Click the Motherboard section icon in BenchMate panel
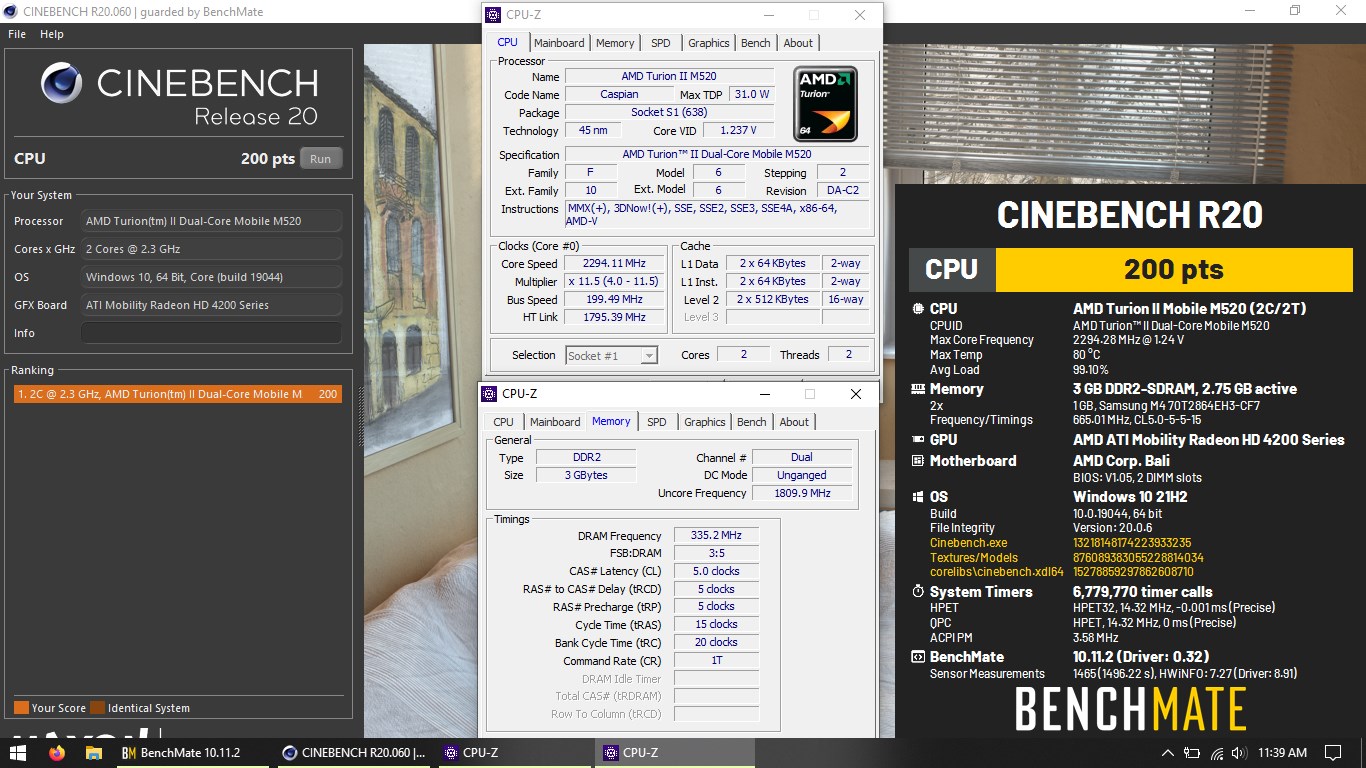The image size is (1366, 768). (x=918, y=461)
